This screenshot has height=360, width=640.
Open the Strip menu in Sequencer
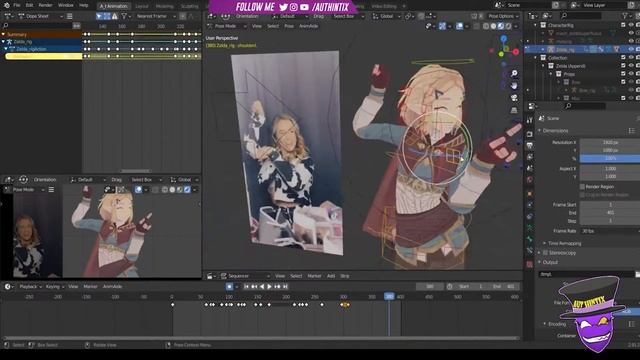345,276
